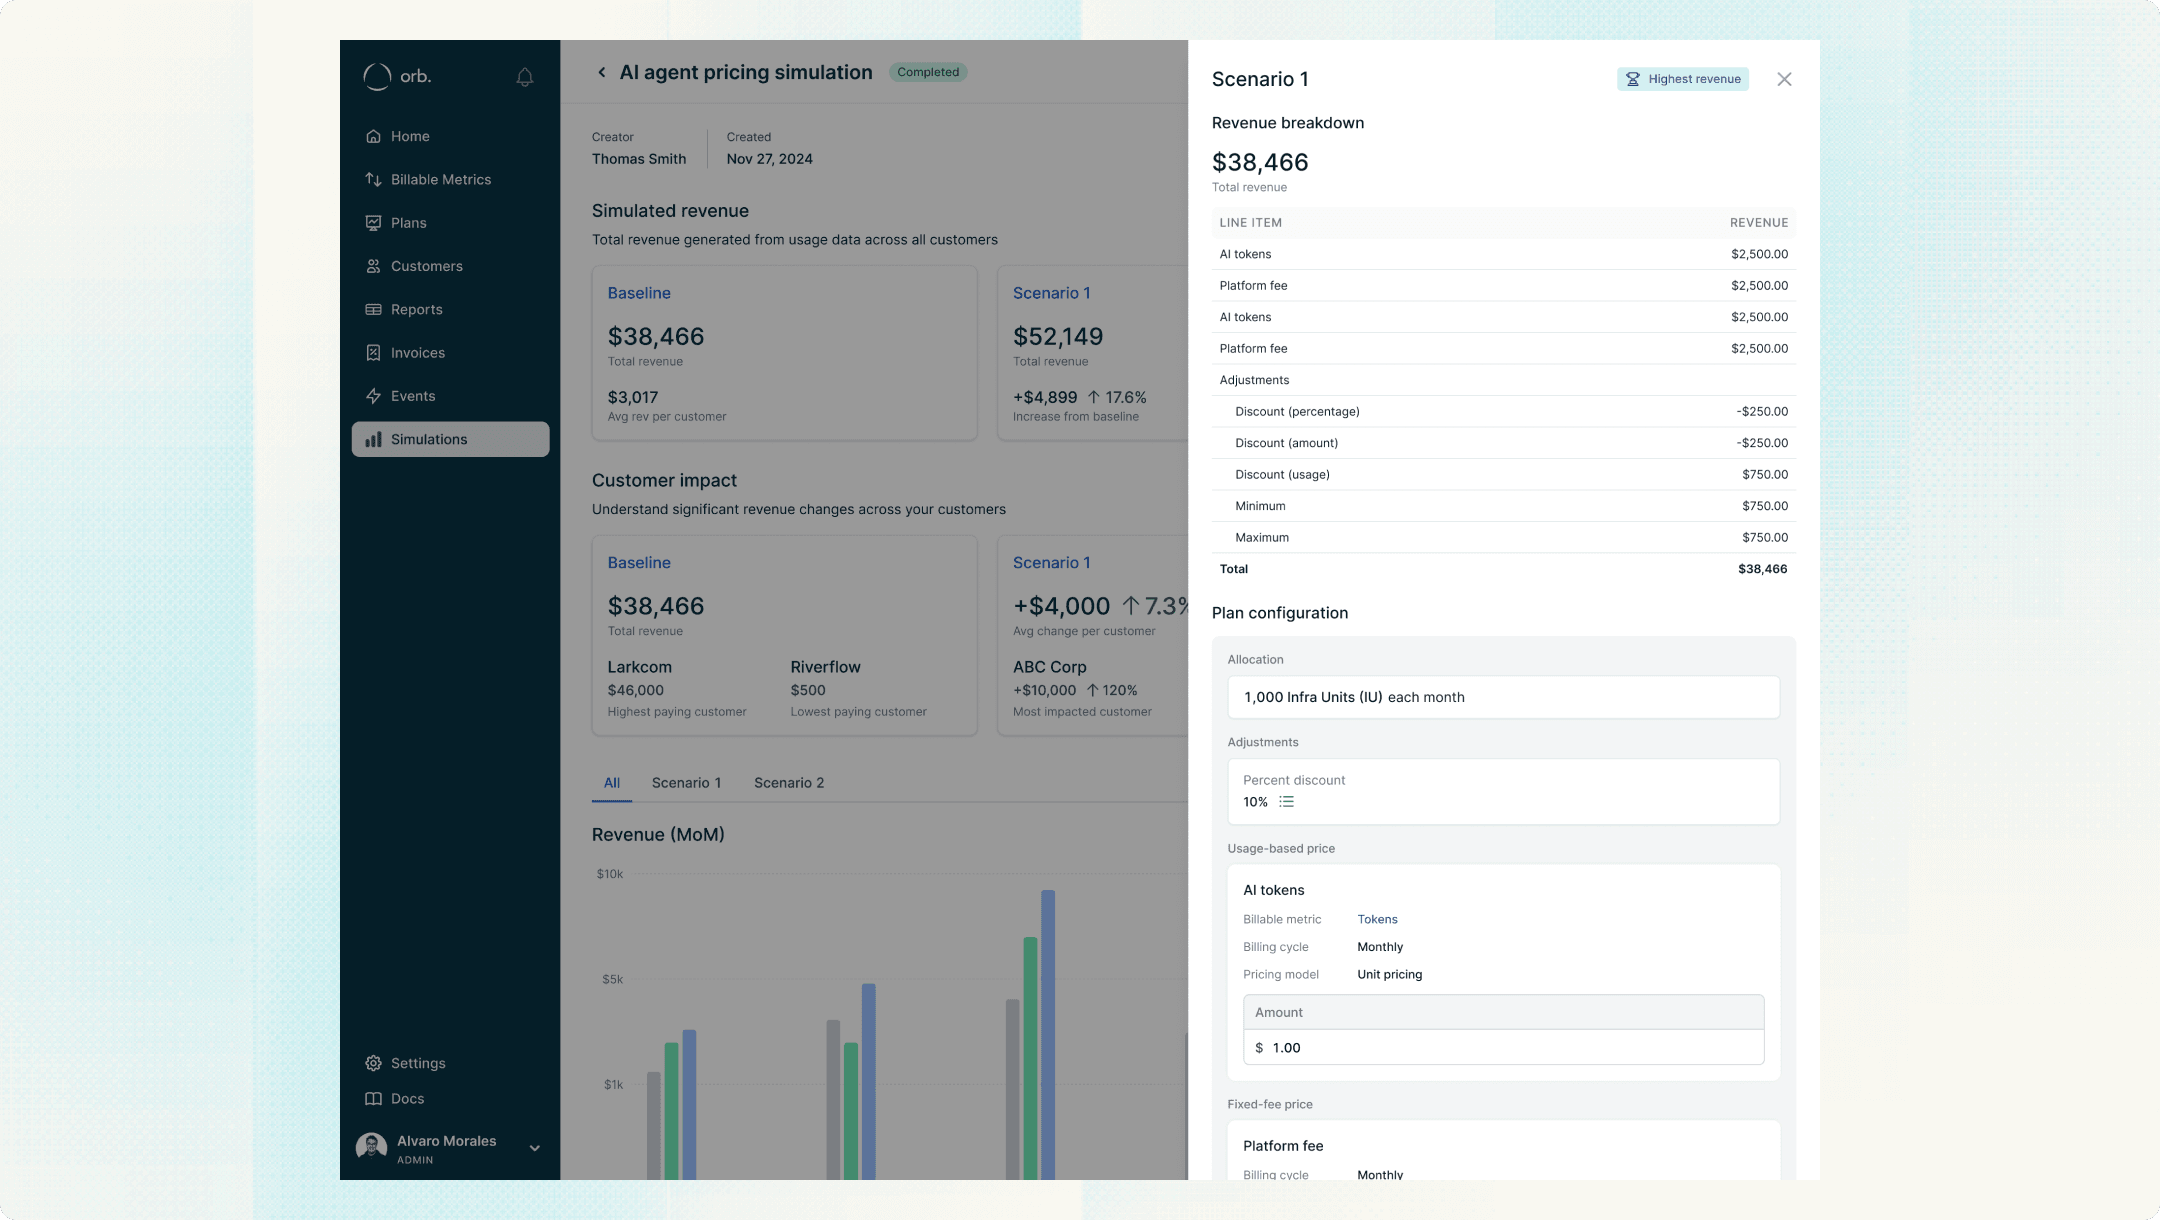Open Settings from the sidebar
Screen dimensions: 2160x1220
tap(417, 1063)
